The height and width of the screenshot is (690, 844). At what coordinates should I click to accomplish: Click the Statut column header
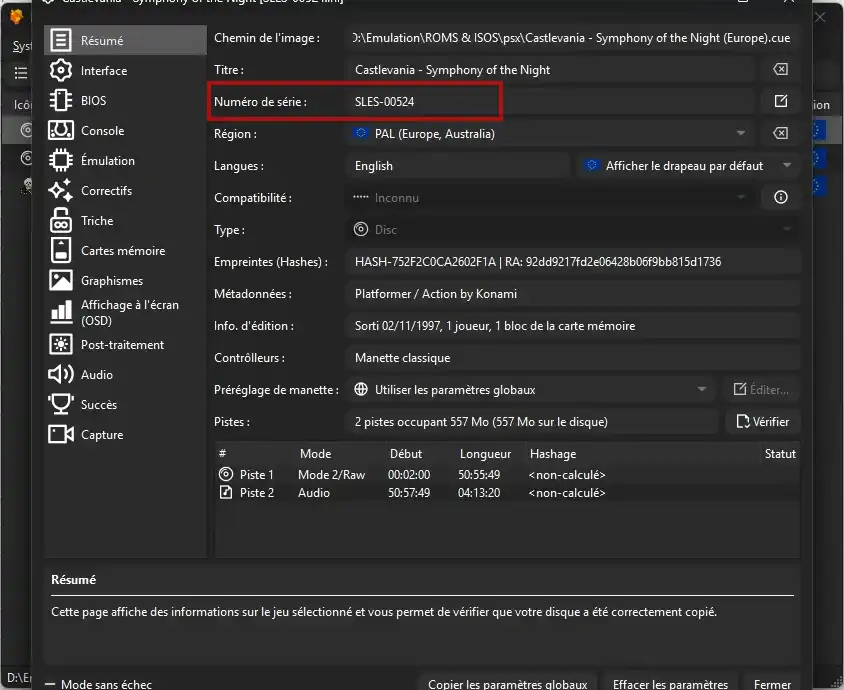pos(780,454)
